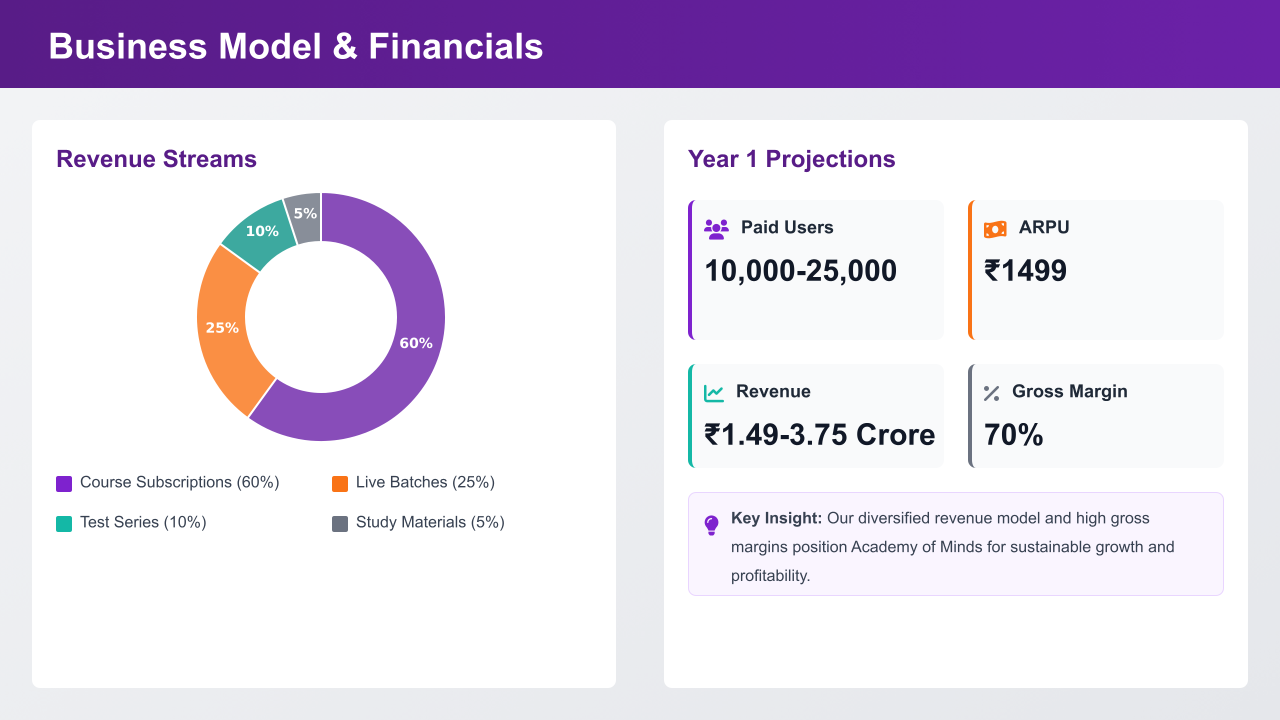Click the Course Subscriptions (60%) legend label
The height and width of the screenshot is (720, 1280).
pyautogui.click(x=179, y=483)
